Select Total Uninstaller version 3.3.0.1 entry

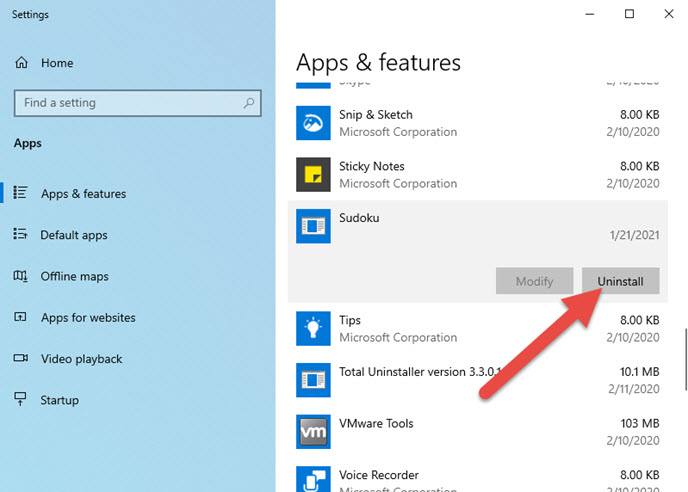tap(420, 372)
